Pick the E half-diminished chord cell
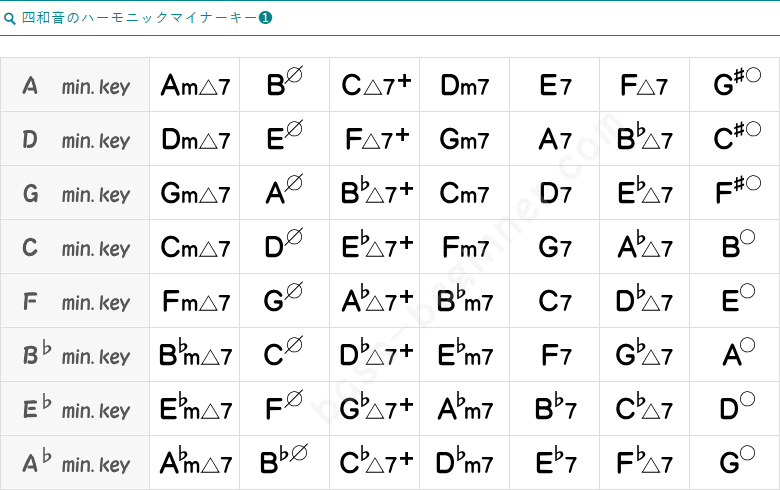Image resolution: width=780 pixels, height=490 pixels. [x=285, y=140]
